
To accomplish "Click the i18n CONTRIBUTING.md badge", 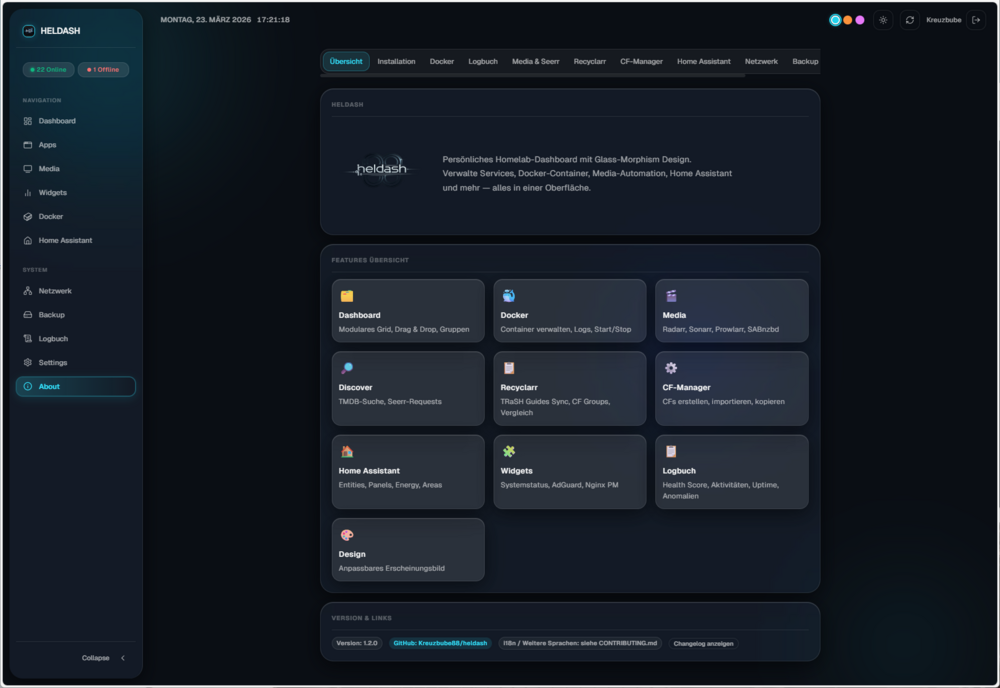I will pos(580,643).
